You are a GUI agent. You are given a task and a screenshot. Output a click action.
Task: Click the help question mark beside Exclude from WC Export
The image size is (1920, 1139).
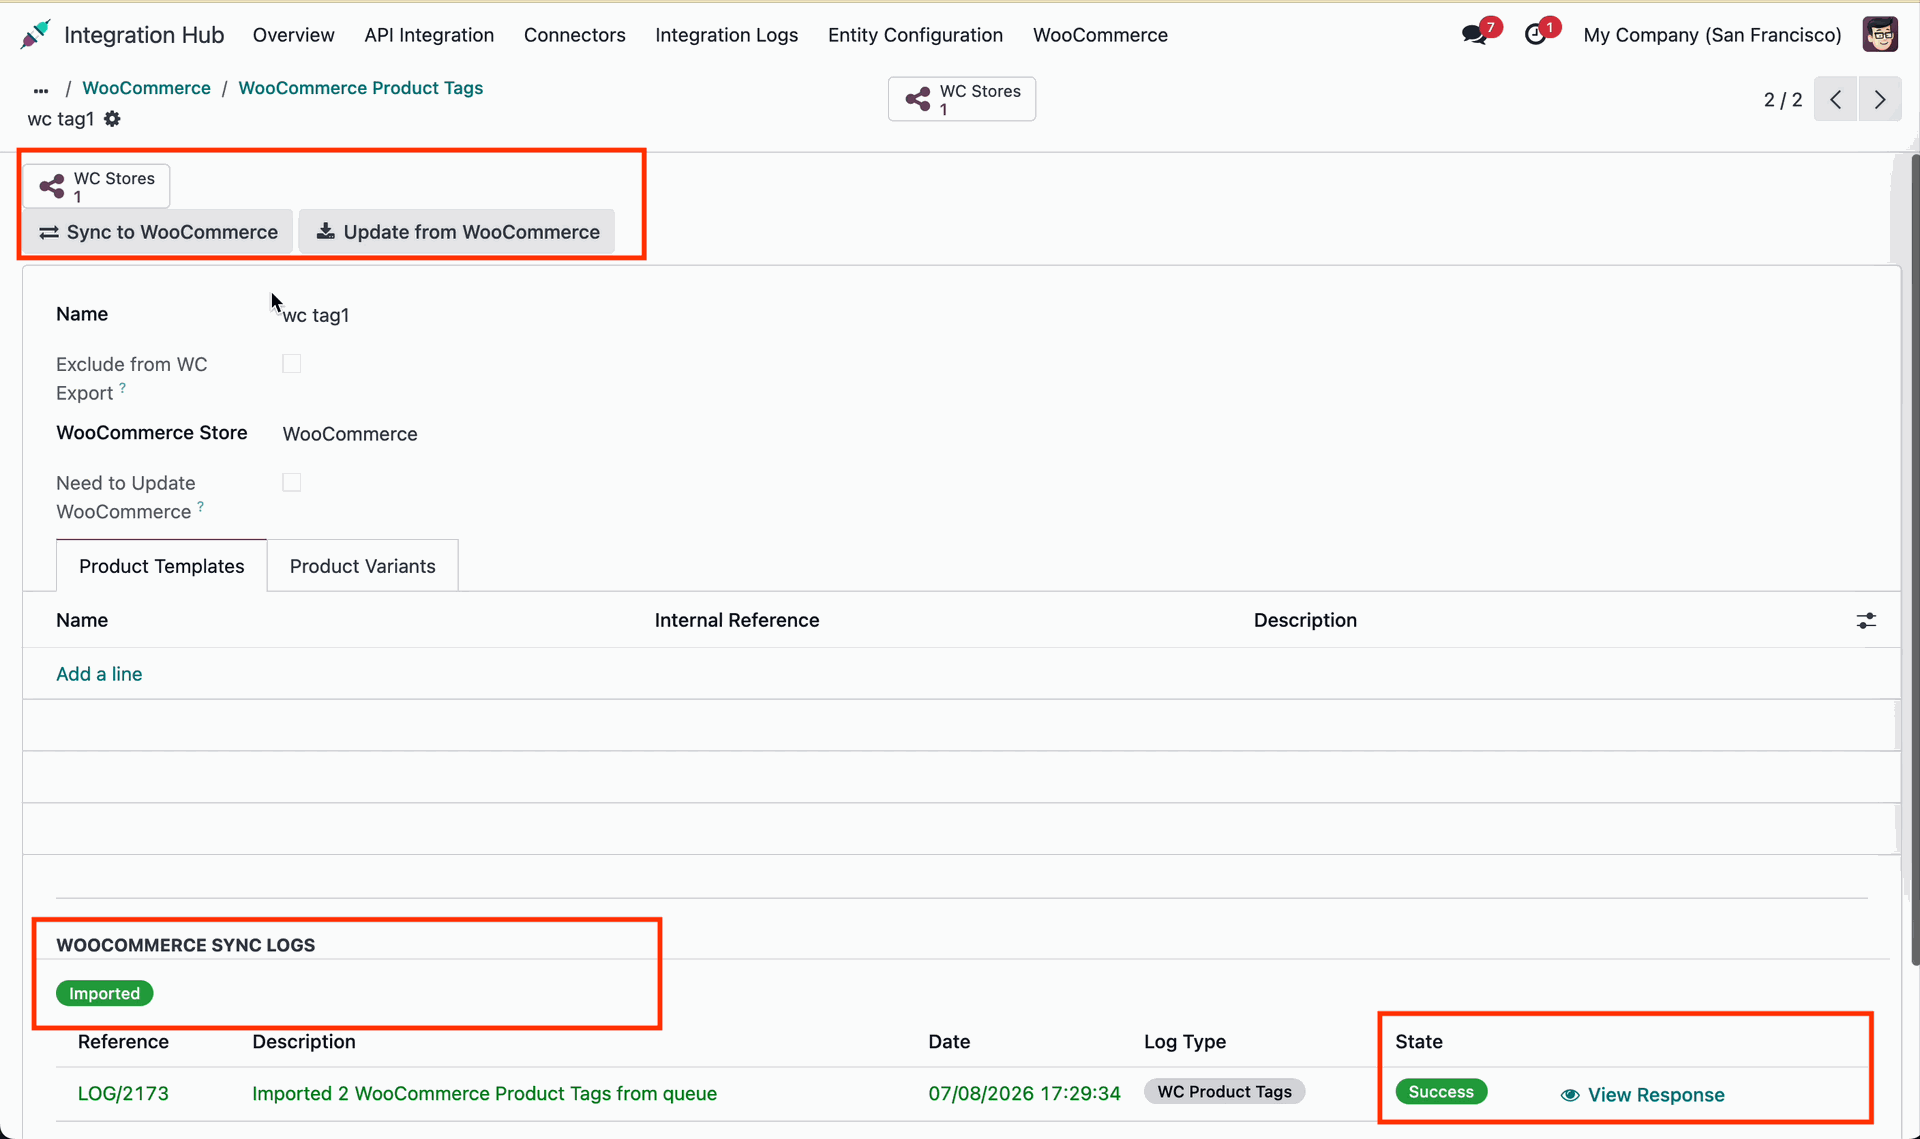click(x=122, y=386)
